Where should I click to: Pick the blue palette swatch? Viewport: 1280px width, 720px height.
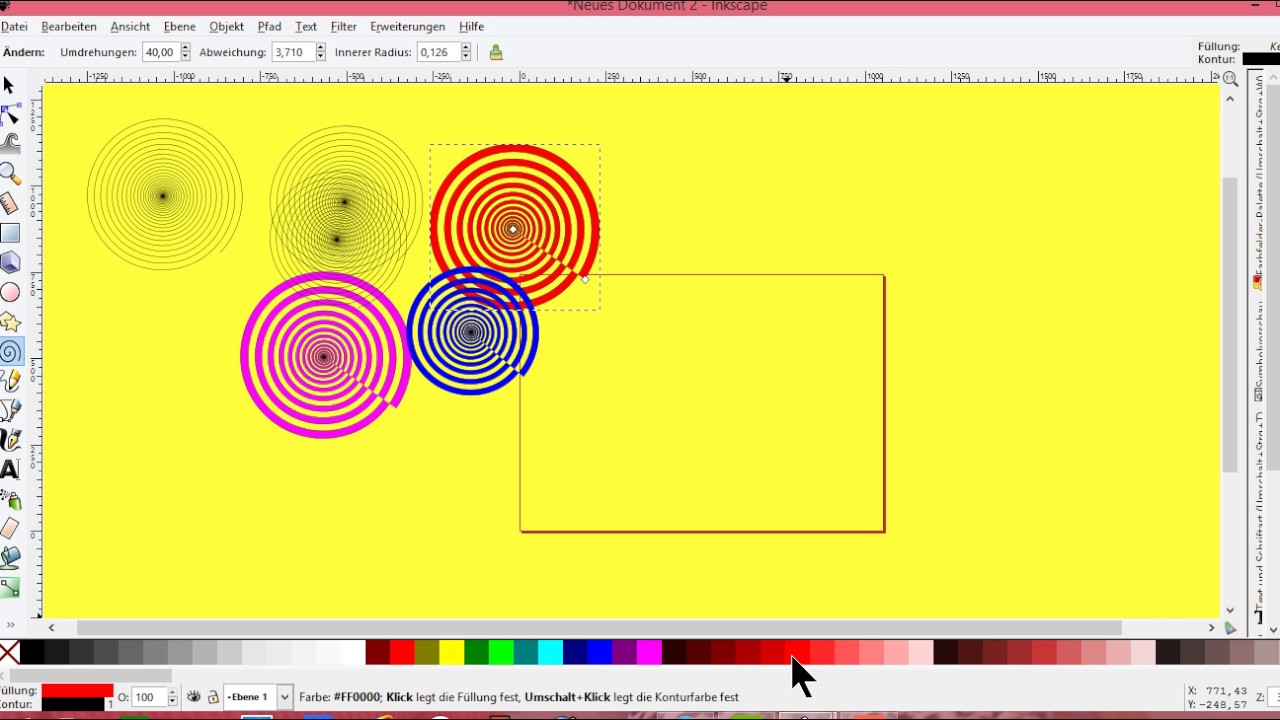click(599, 653)
